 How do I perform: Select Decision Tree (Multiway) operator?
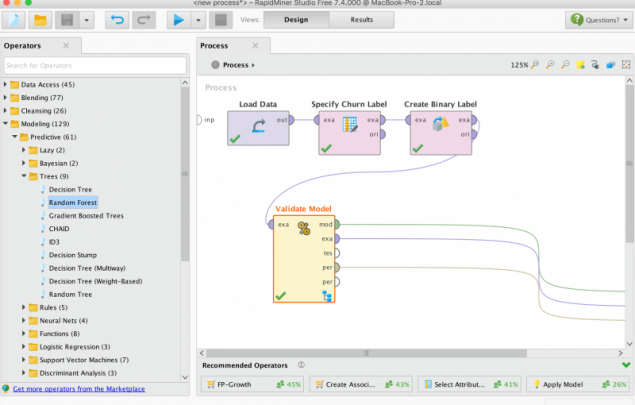[87, 268]
